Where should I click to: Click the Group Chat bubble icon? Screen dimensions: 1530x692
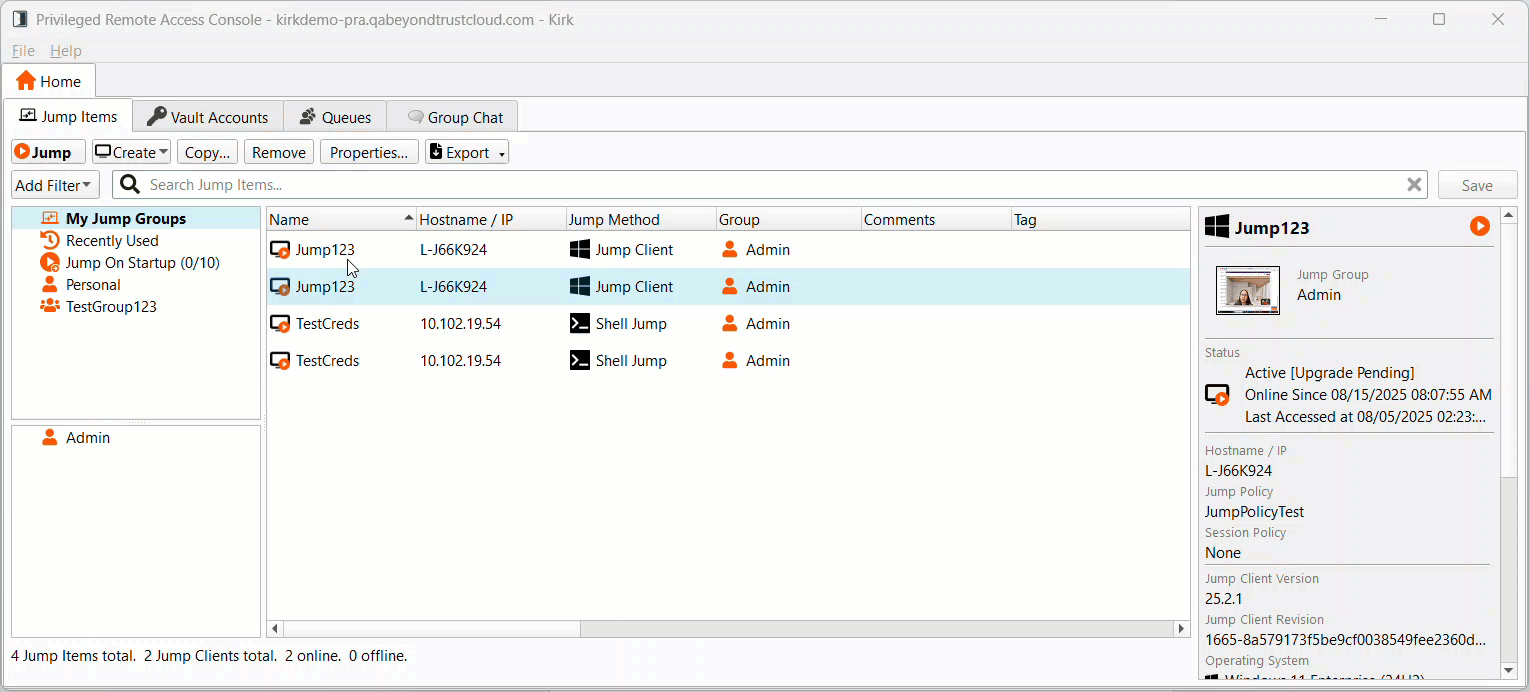(x=415, y=117)
